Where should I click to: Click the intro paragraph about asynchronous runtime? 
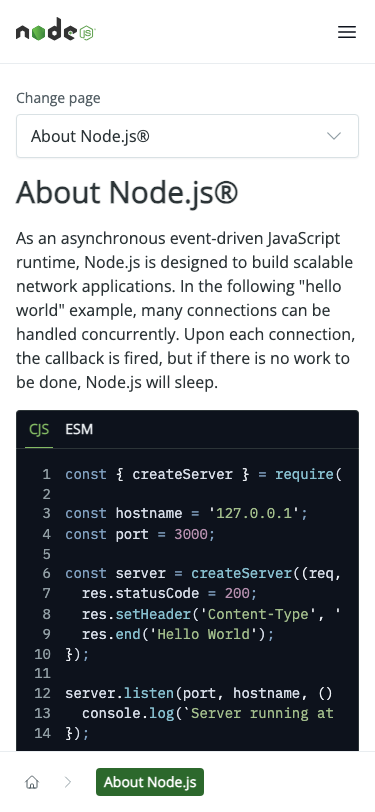point(186,311)
